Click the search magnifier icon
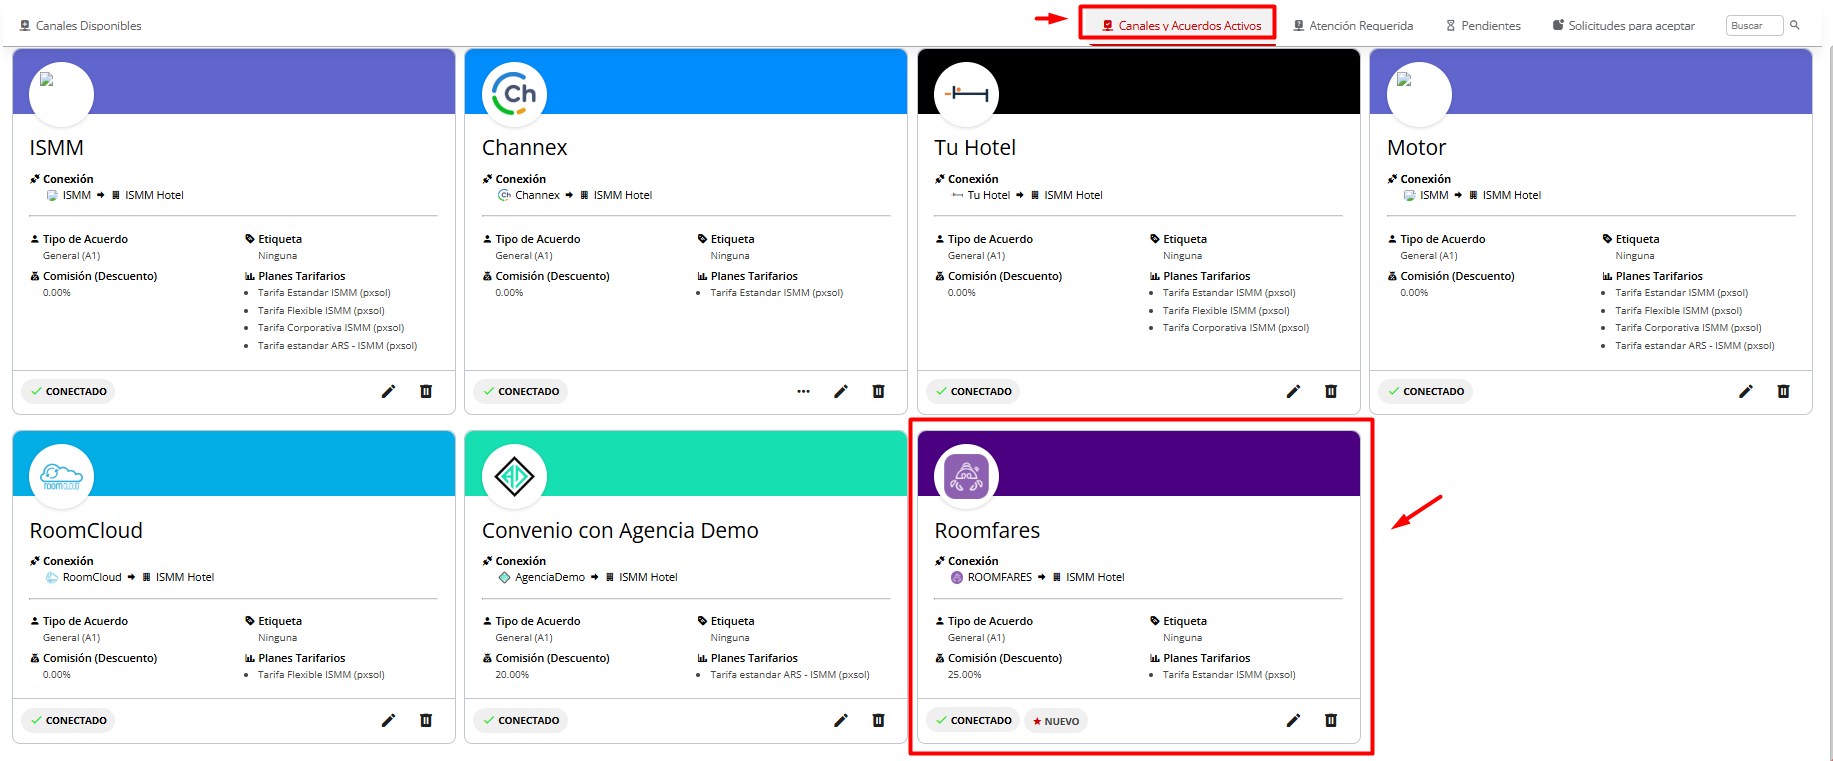Viewport: 1833px width, 761px height. click(1795, 25)
